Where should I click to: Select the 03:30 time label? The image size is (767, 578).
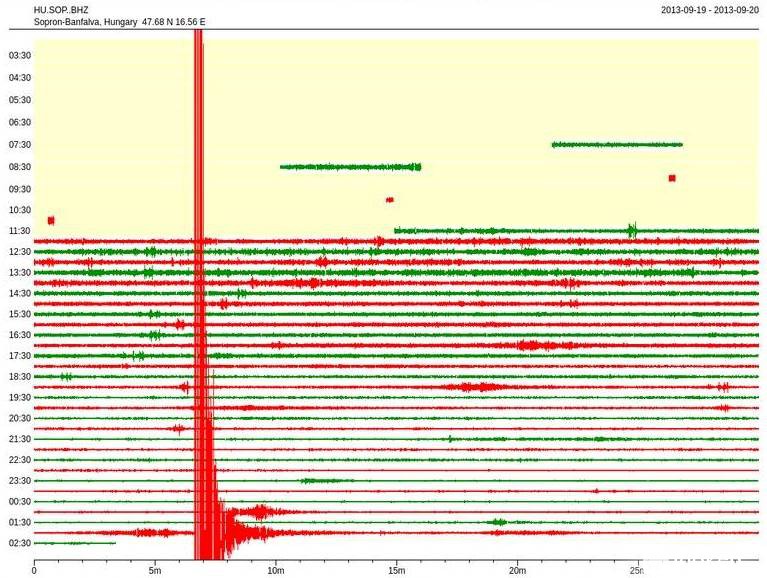point(20,55)
